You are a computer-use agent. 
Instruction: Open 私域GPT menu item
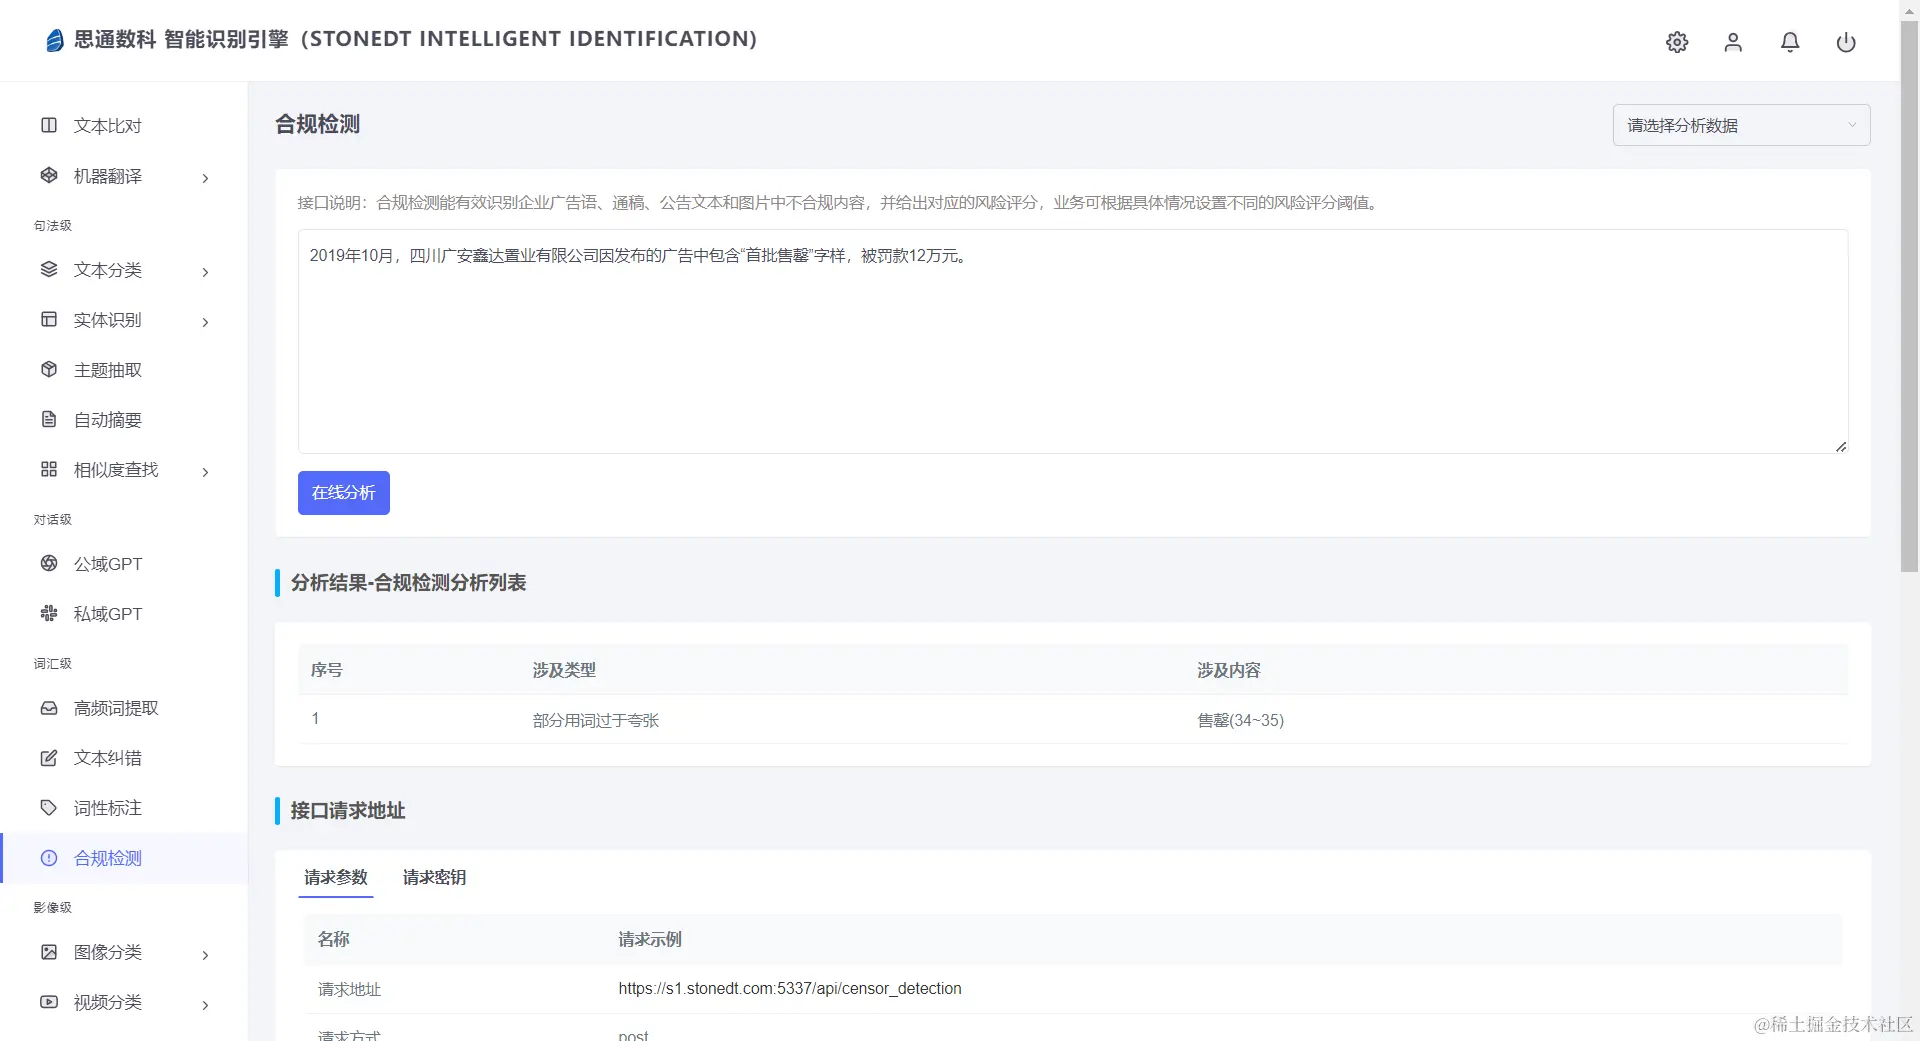[124, 614]
